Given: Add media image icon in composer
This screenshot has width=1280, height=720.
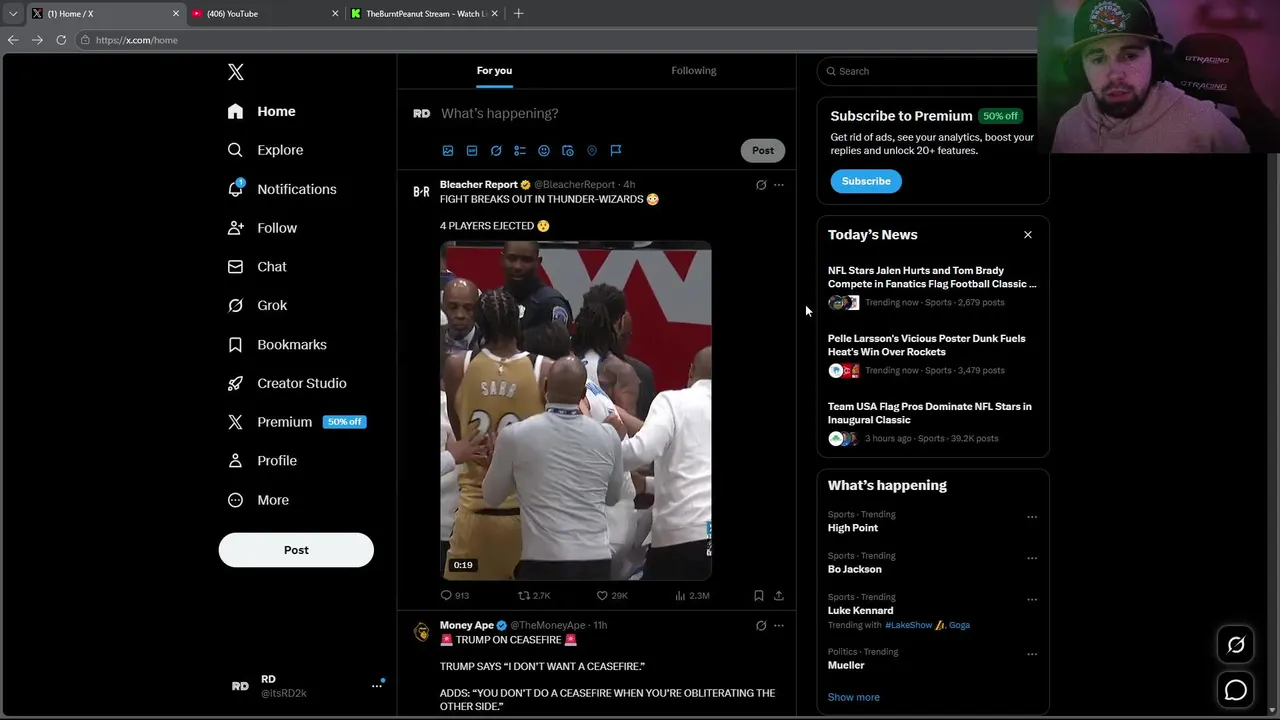Looking at the screenshot, I should click(448, 151).
